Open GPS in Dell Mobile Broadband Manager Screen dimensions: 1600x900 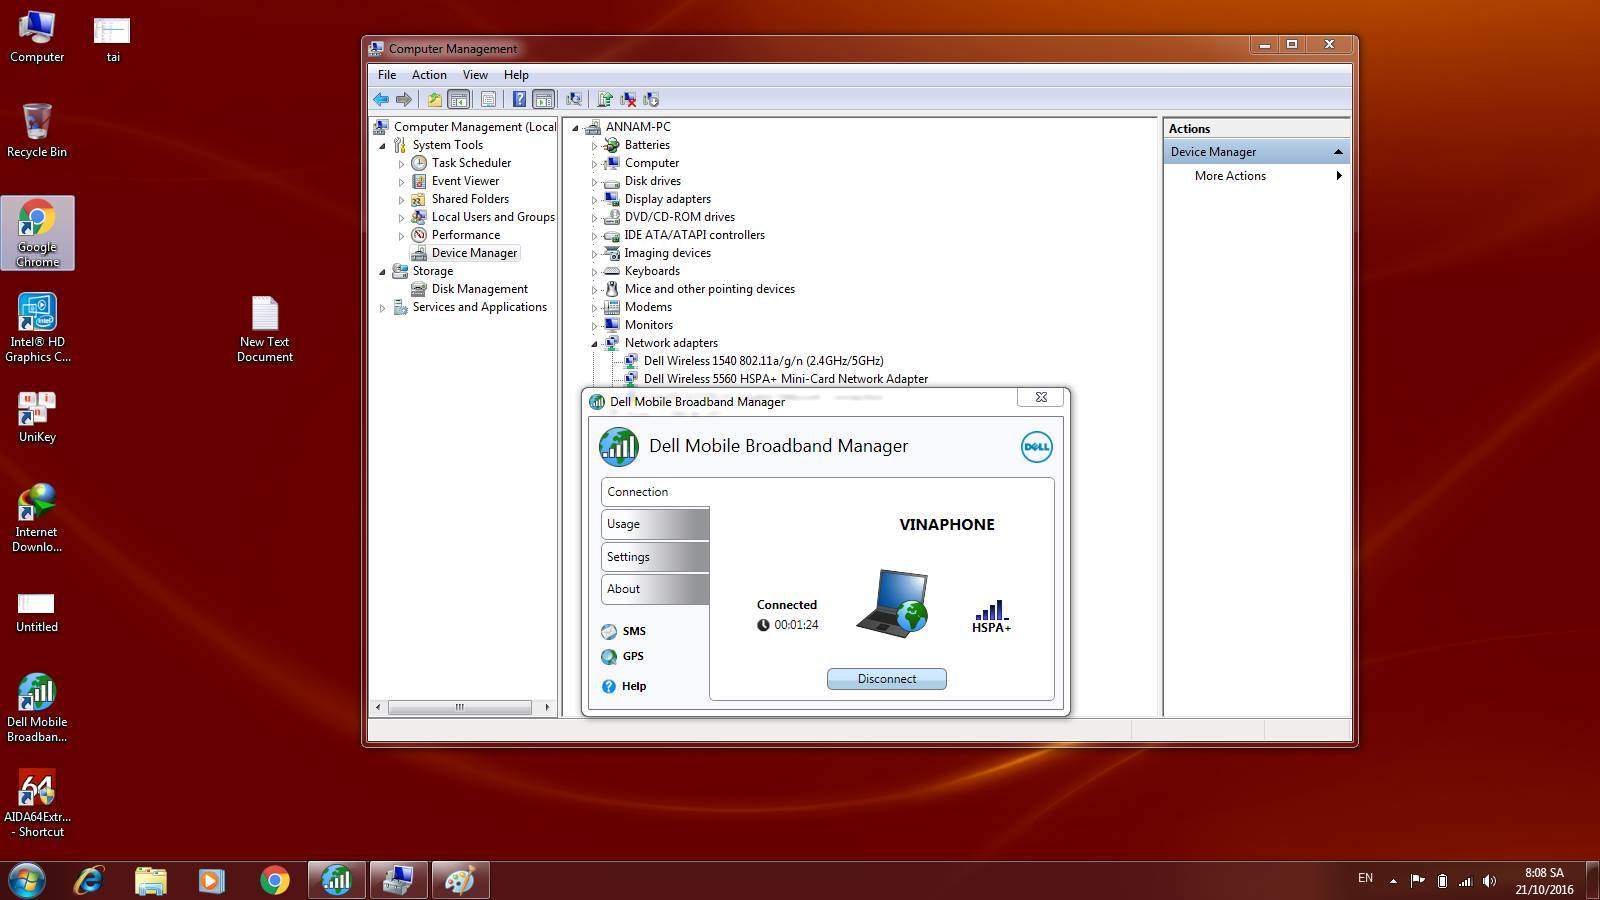coord(623,656)
